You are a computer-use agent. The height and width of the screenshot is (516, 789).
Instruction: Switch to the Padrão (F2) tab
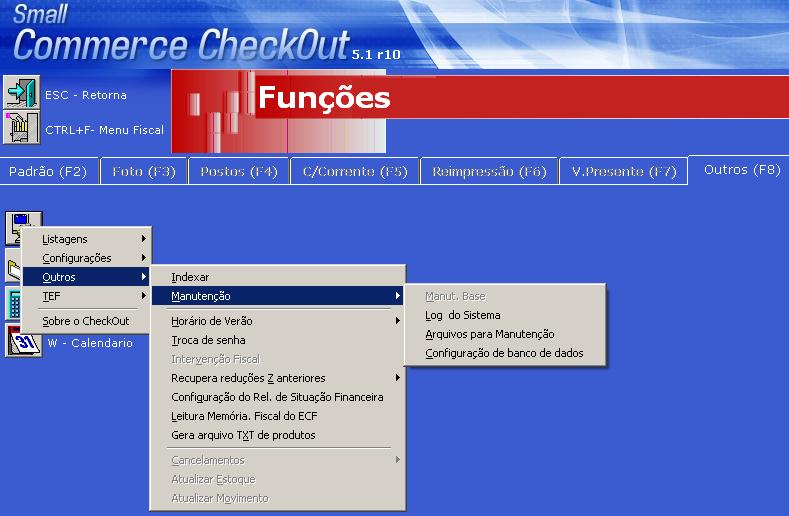pyautogui.click(x=48, y=172)
